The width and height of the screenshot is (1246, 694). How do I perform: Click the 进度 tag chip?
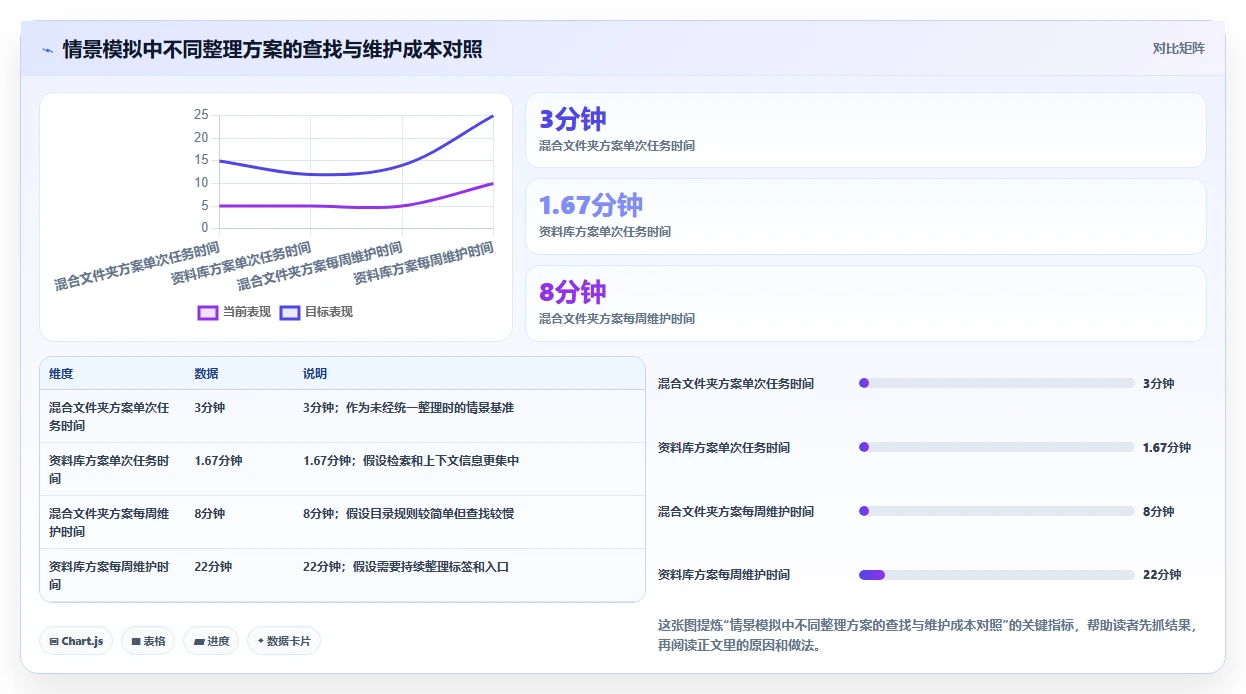pos(211,641)
